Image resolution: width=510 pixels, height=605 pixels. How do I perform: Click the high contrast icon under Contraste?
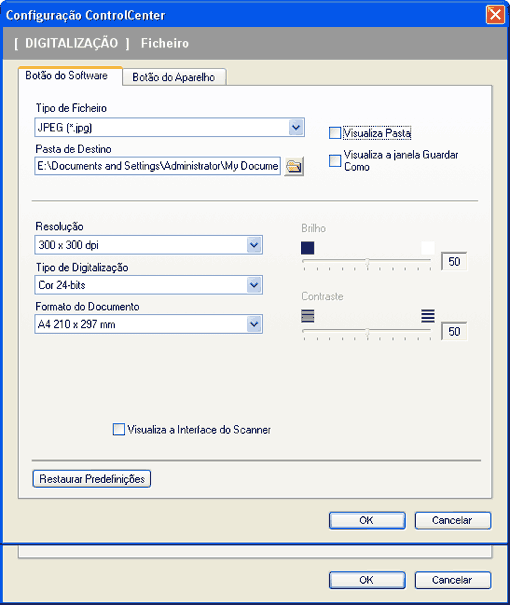(428, 316)
